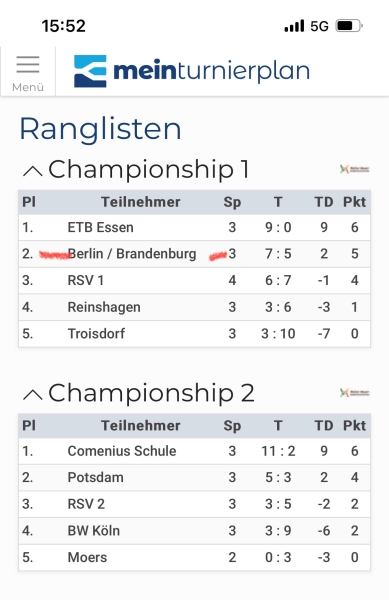The image size is (389, 600).
Task: Tap the sponsor logo beside Championship 1
Action: tap(355, 169)
